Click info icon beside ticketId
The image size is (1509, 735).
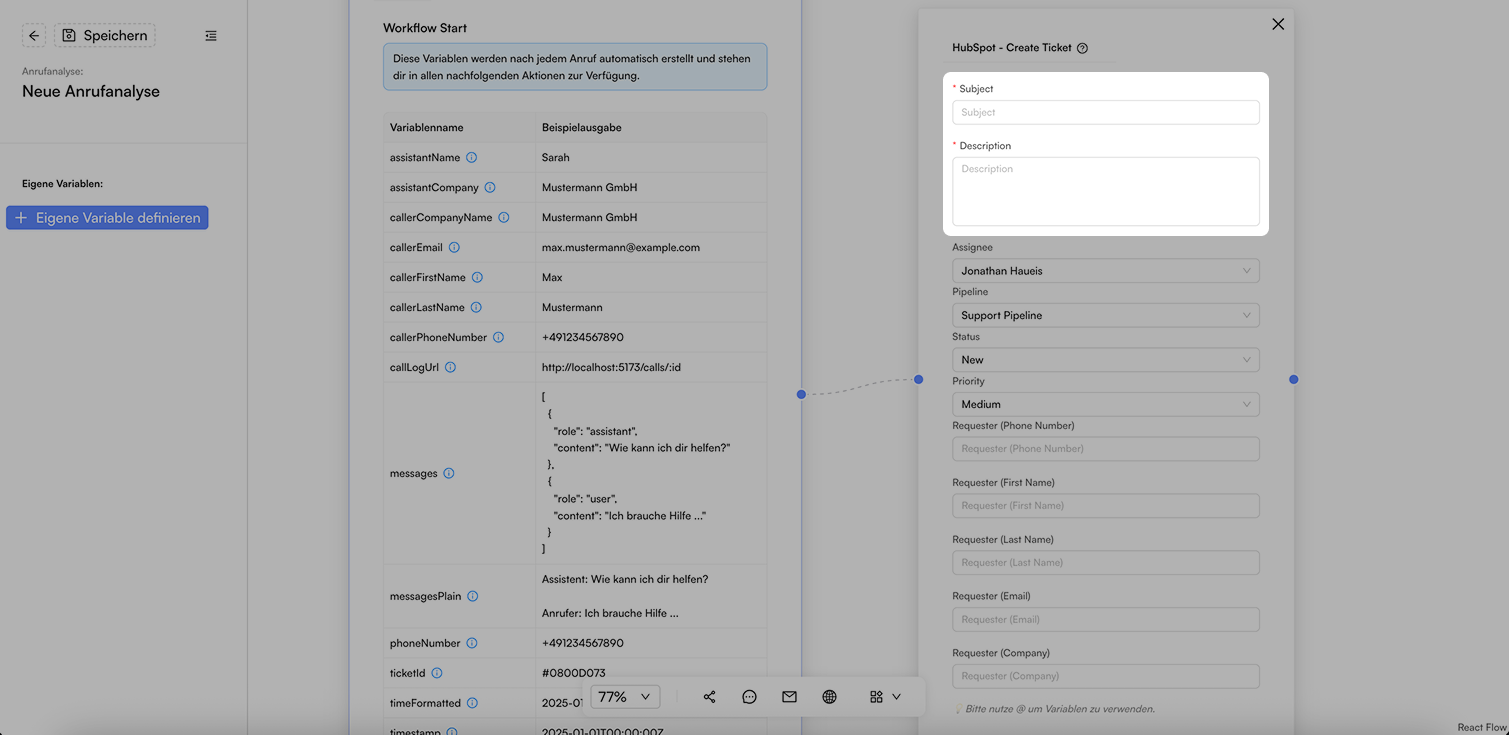click(437, 673)
